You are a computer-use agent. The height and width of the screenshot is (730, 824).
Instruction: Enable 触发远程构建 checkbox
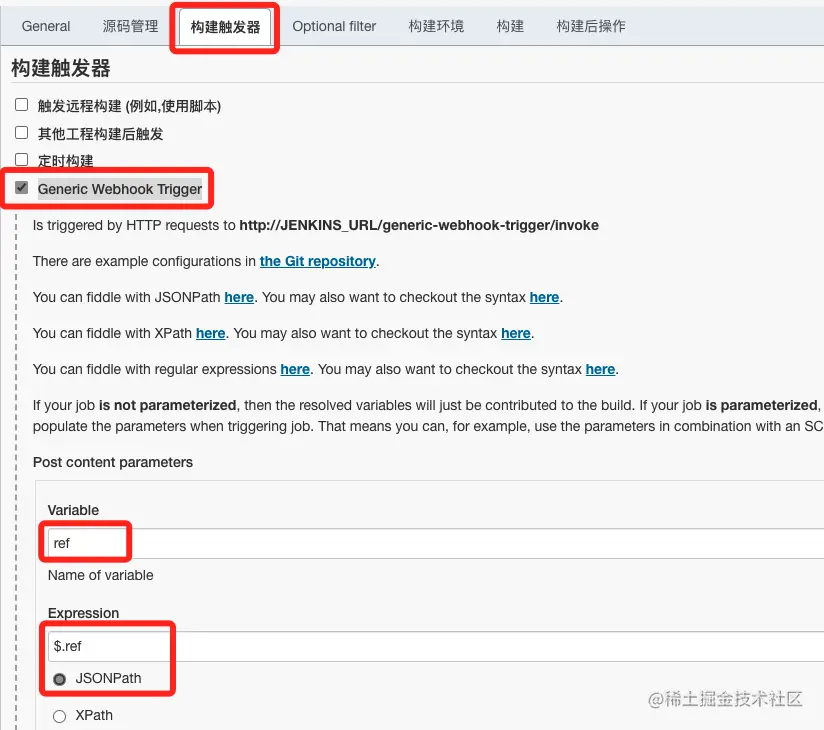pos(22,105)
